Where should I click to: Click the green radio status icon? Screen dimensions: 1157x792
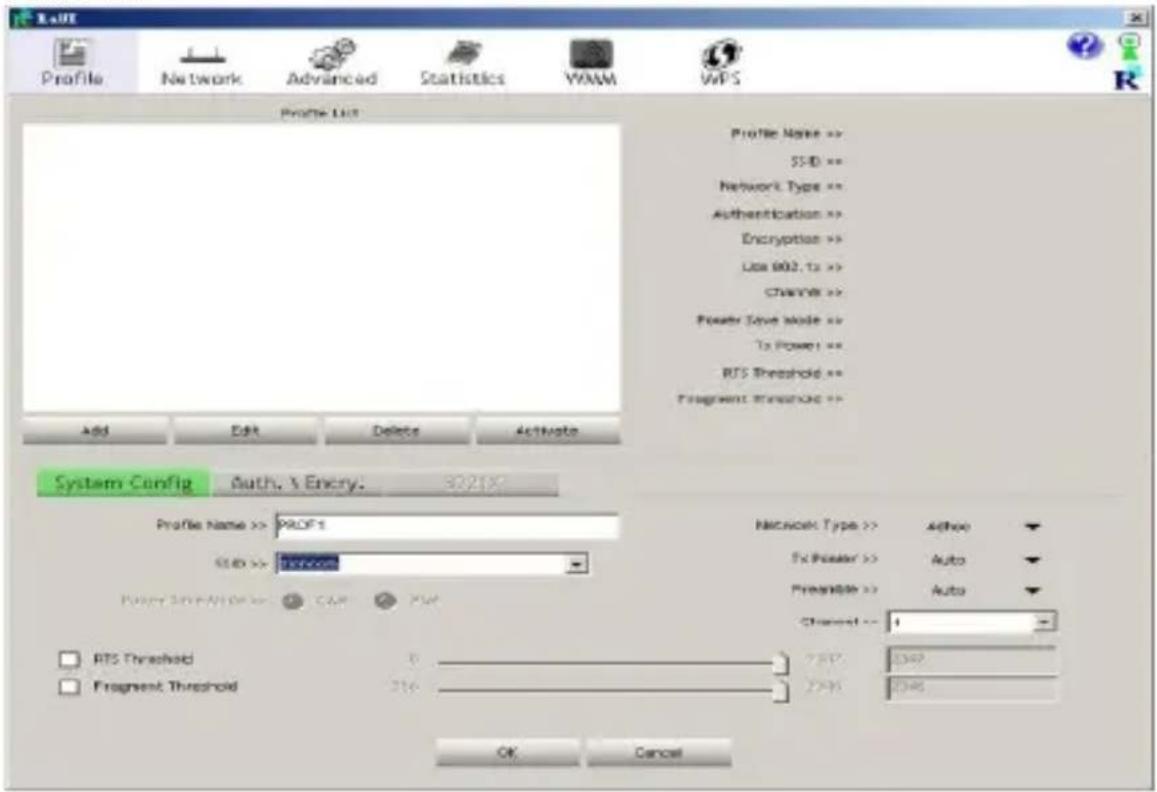pyautogui.click(x=1129, y=47)
